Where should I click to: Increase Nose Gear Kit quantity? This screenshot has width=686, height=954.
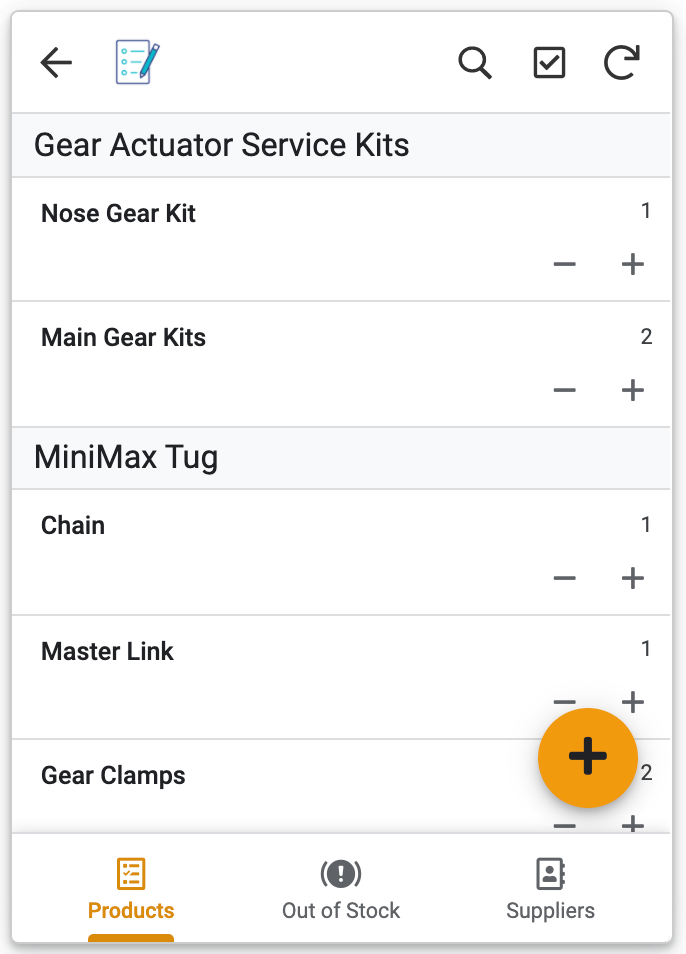point(632,264)
